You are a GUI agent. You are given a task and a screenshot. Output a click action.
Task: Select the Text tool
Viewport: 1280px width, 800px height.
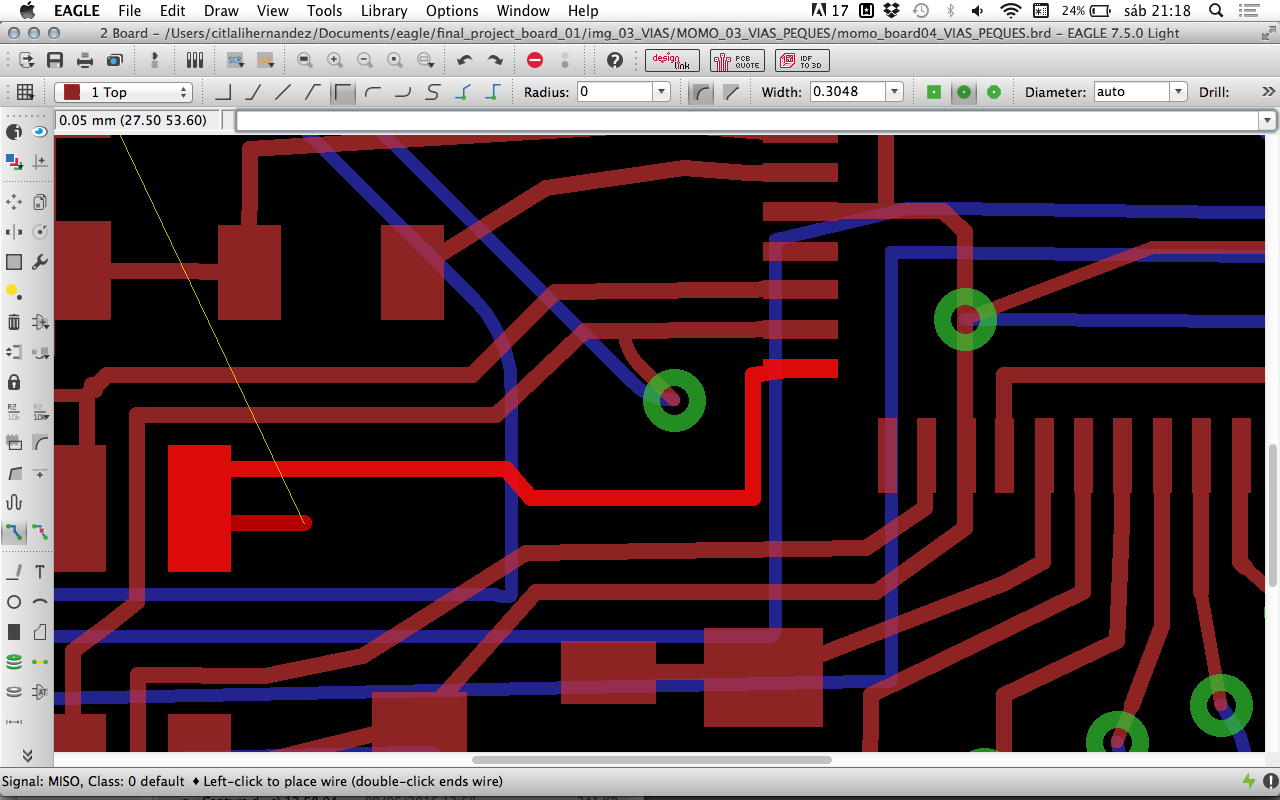pyautogui.click(x=40, y=572)
